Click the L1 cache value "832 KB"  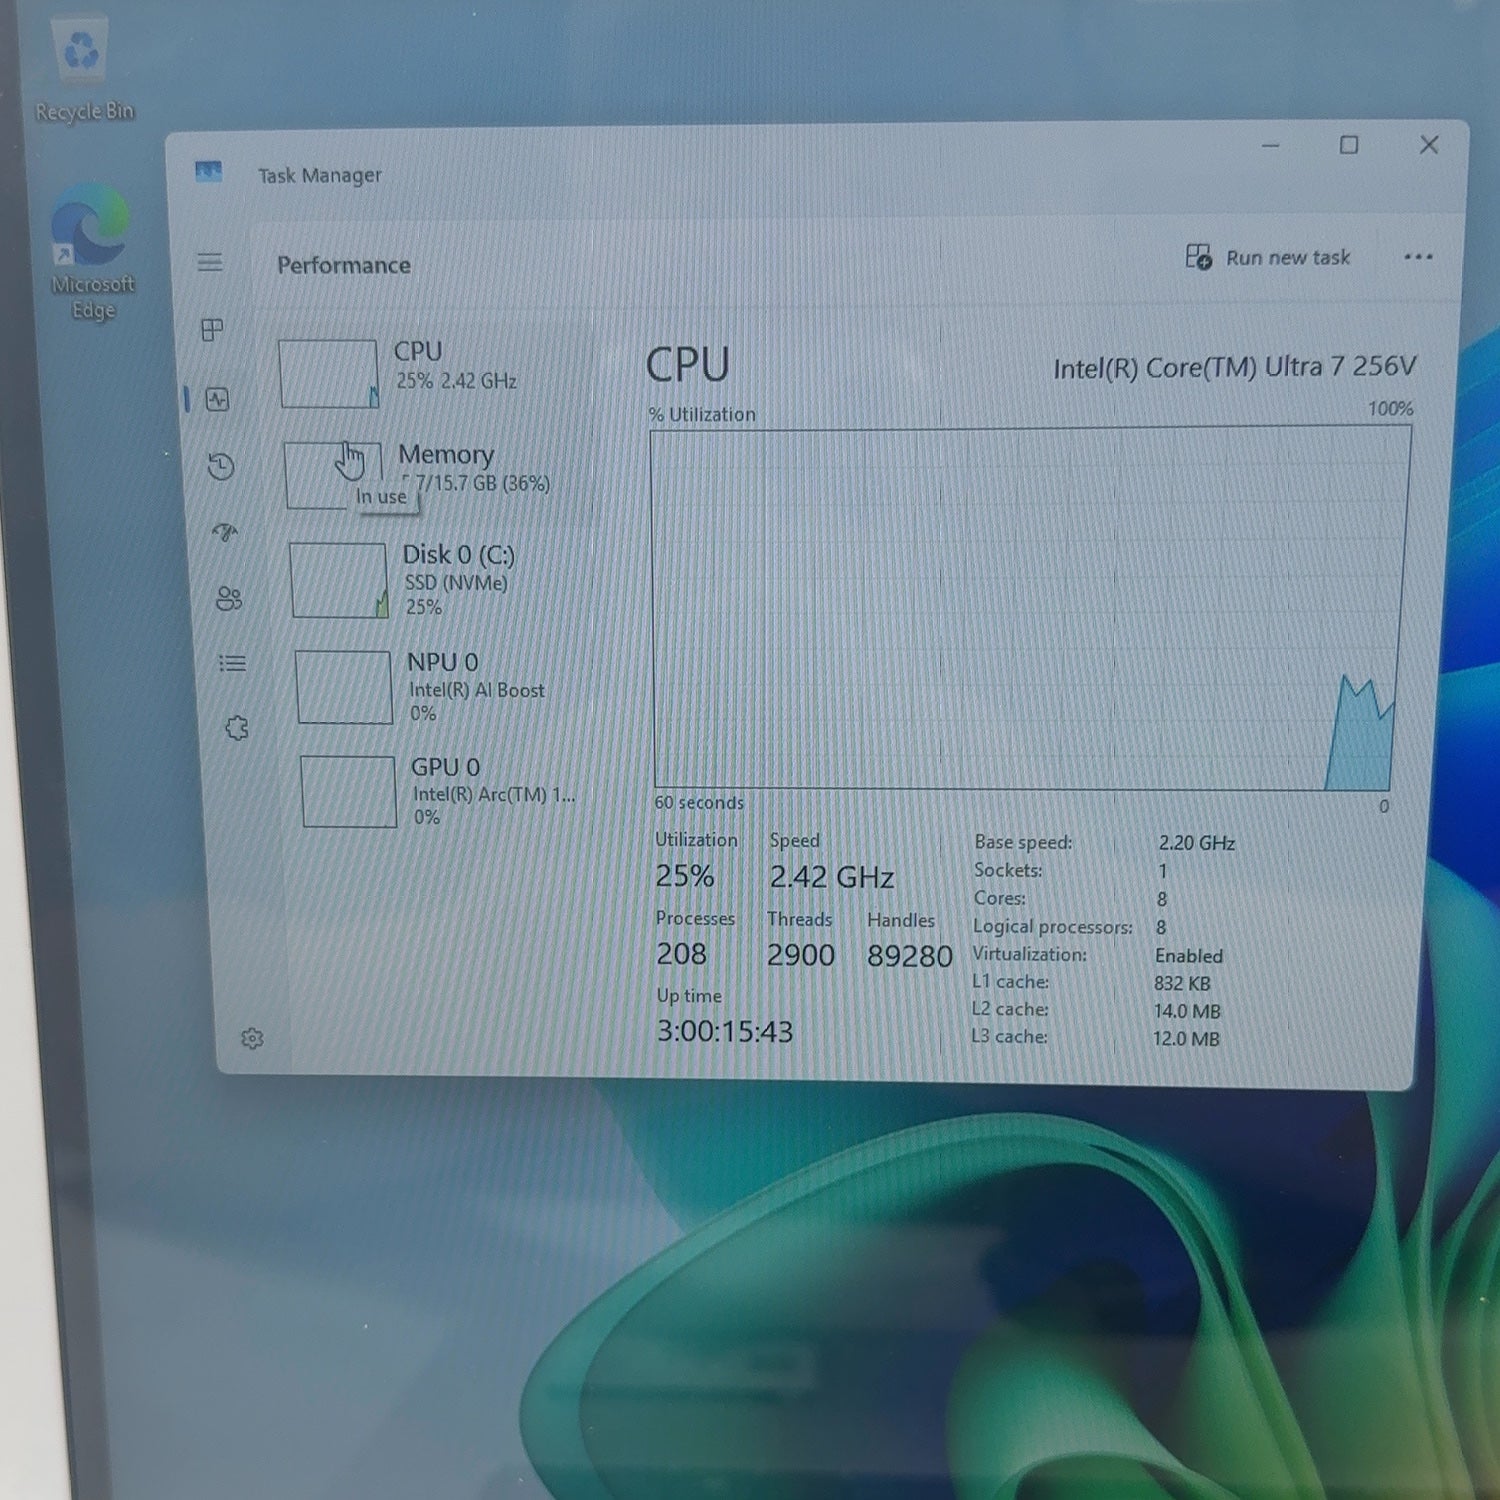pyautogui.click(x=1181, y=983)
